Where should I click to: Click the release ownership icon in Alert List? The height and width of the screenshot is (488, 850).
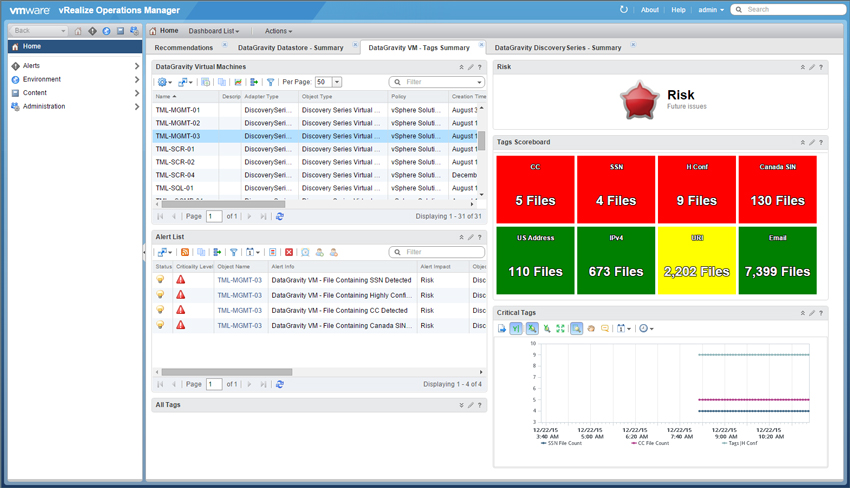(333, 252)
